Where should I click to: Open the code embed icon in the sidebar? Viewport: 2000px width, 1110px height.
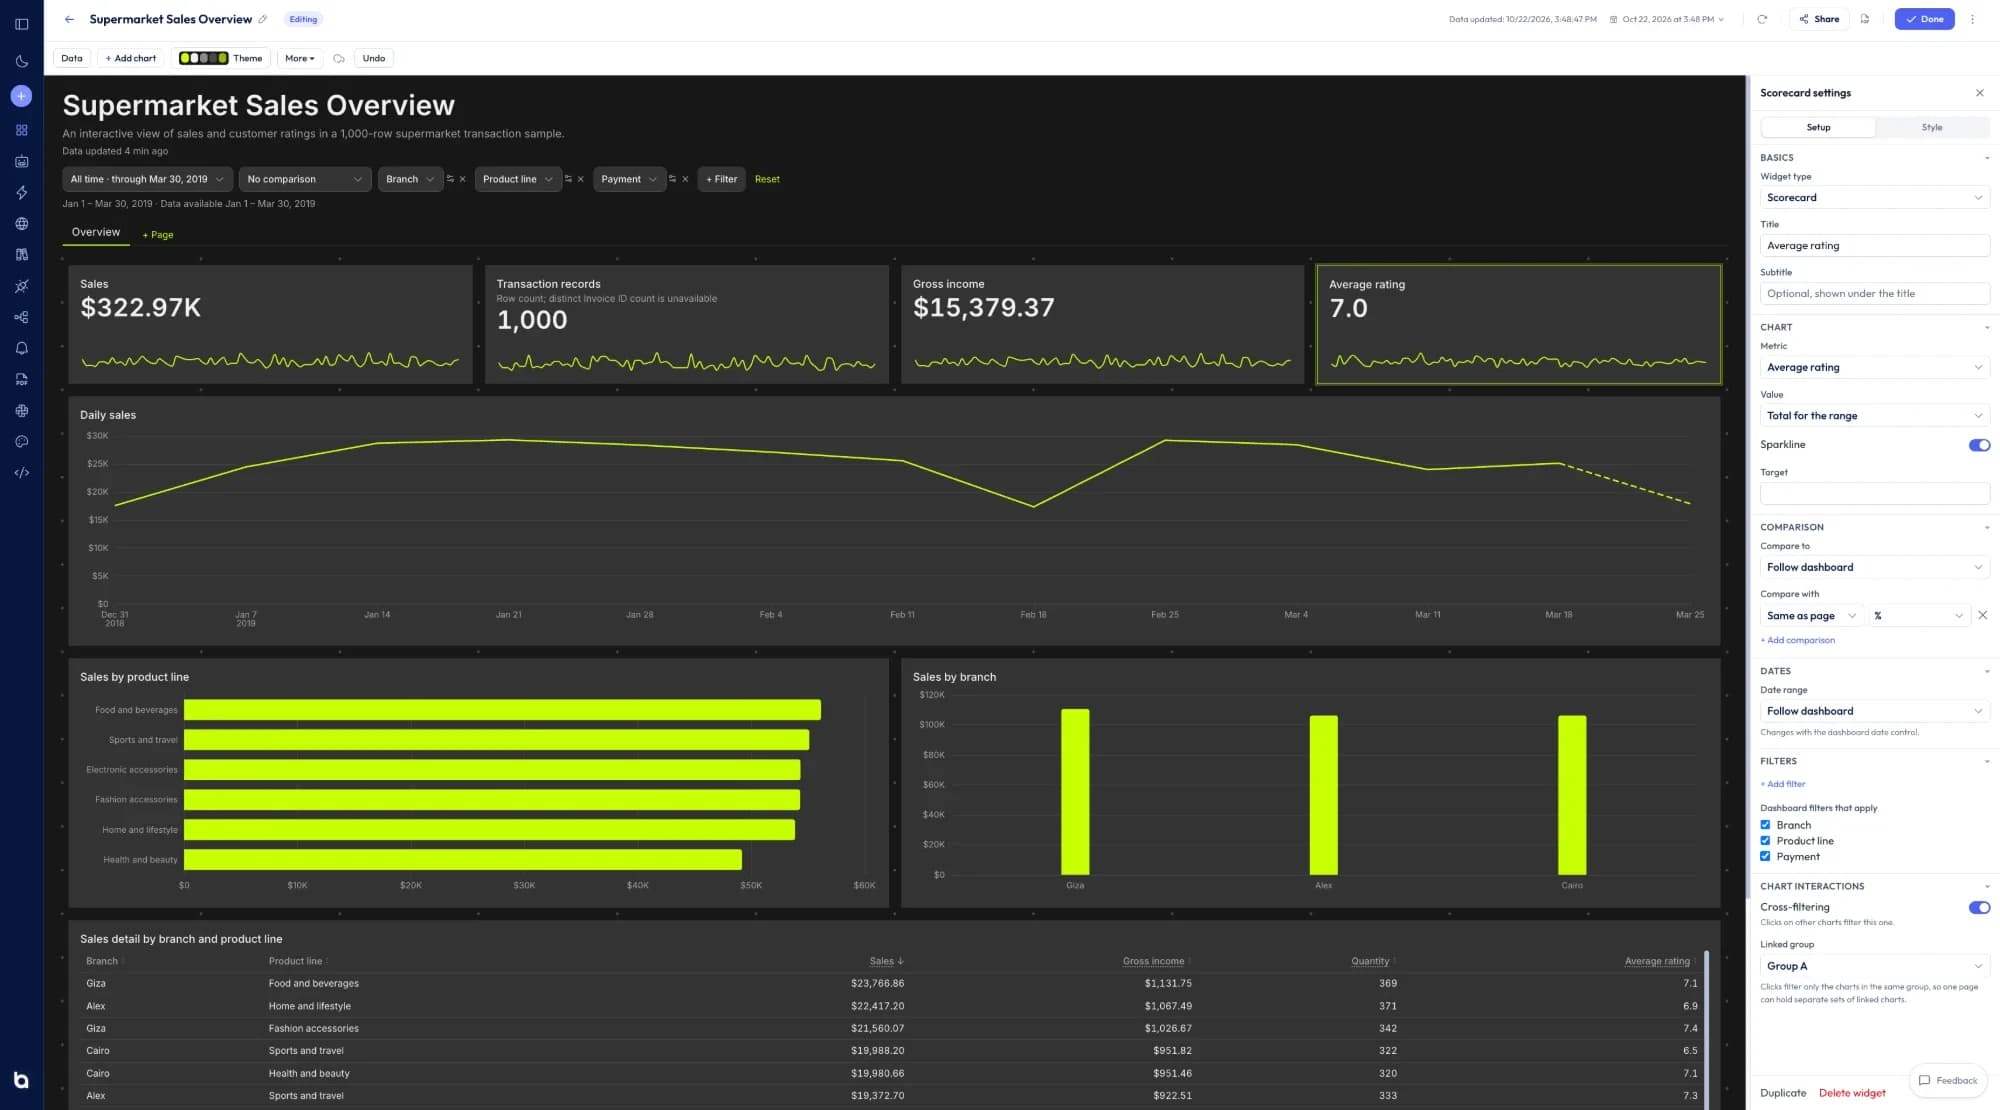[x=21, y=473]
